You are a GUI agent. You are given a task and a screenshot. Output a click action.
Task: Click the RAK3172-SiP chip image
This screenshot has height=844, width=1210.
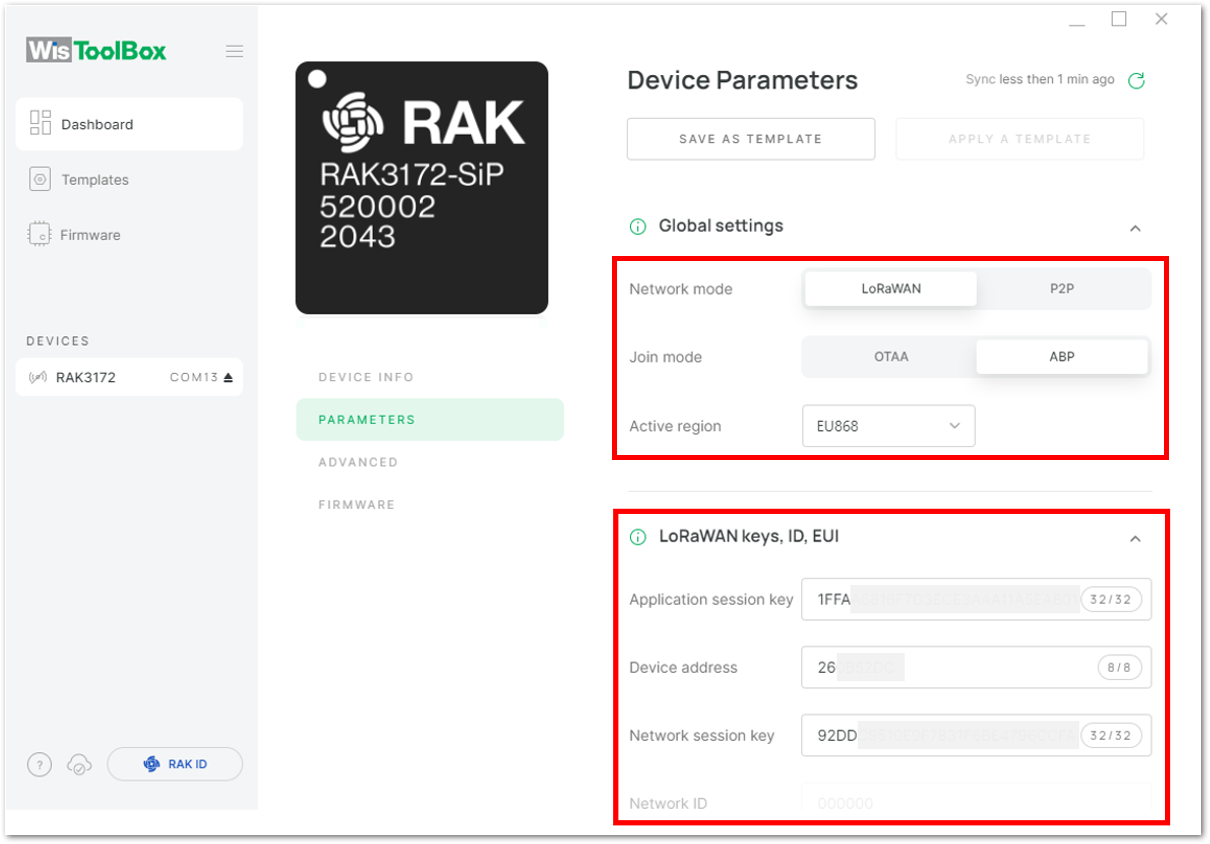422,188
